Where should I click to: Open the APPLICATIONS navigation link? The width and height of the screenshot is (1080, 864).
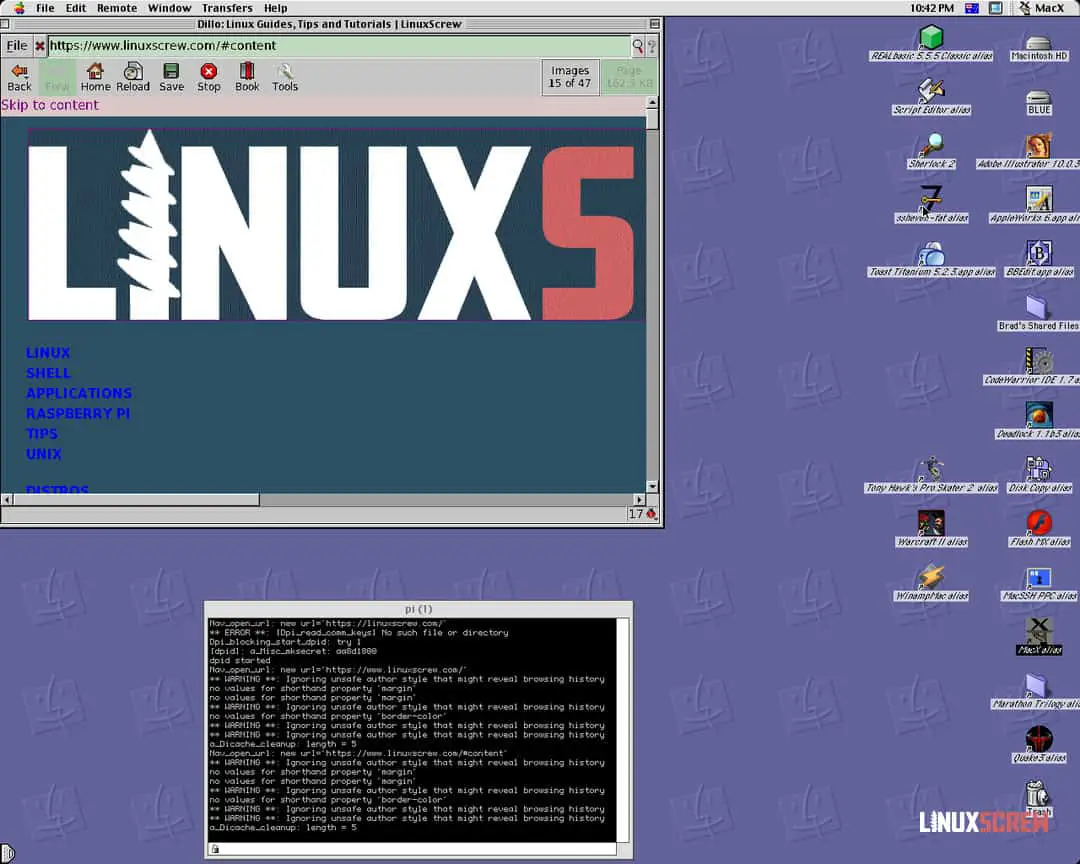pos(79,393)
